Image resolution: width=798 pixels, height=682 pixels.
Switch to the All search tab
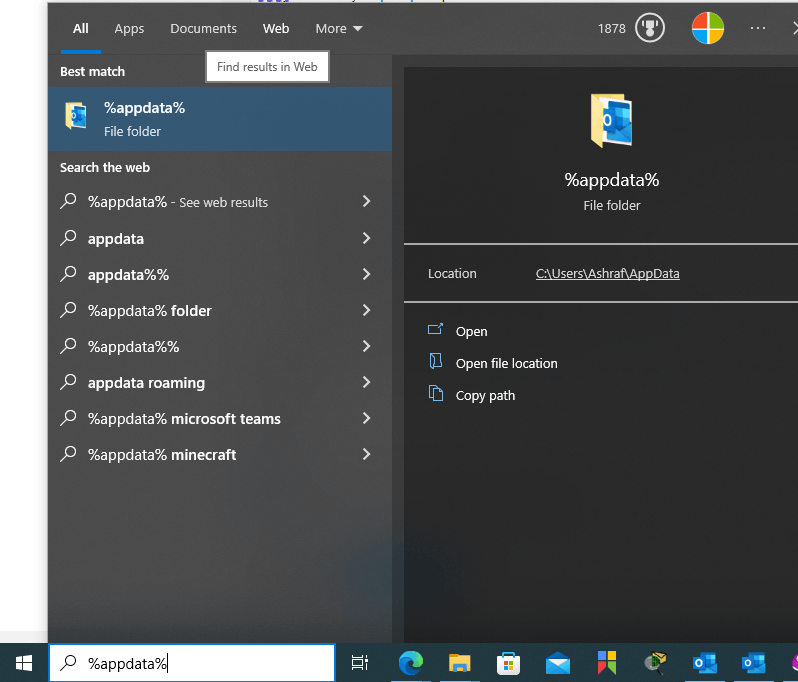coord(80,29)
